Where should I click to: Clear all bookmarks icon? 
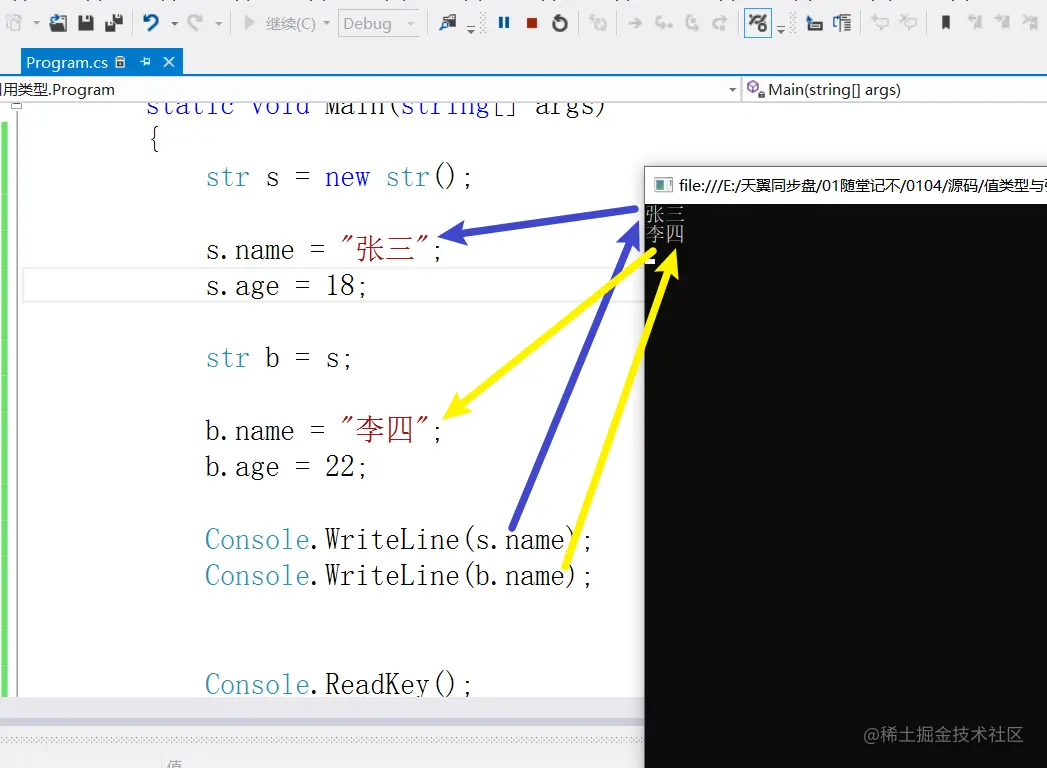click(1030, 23)
